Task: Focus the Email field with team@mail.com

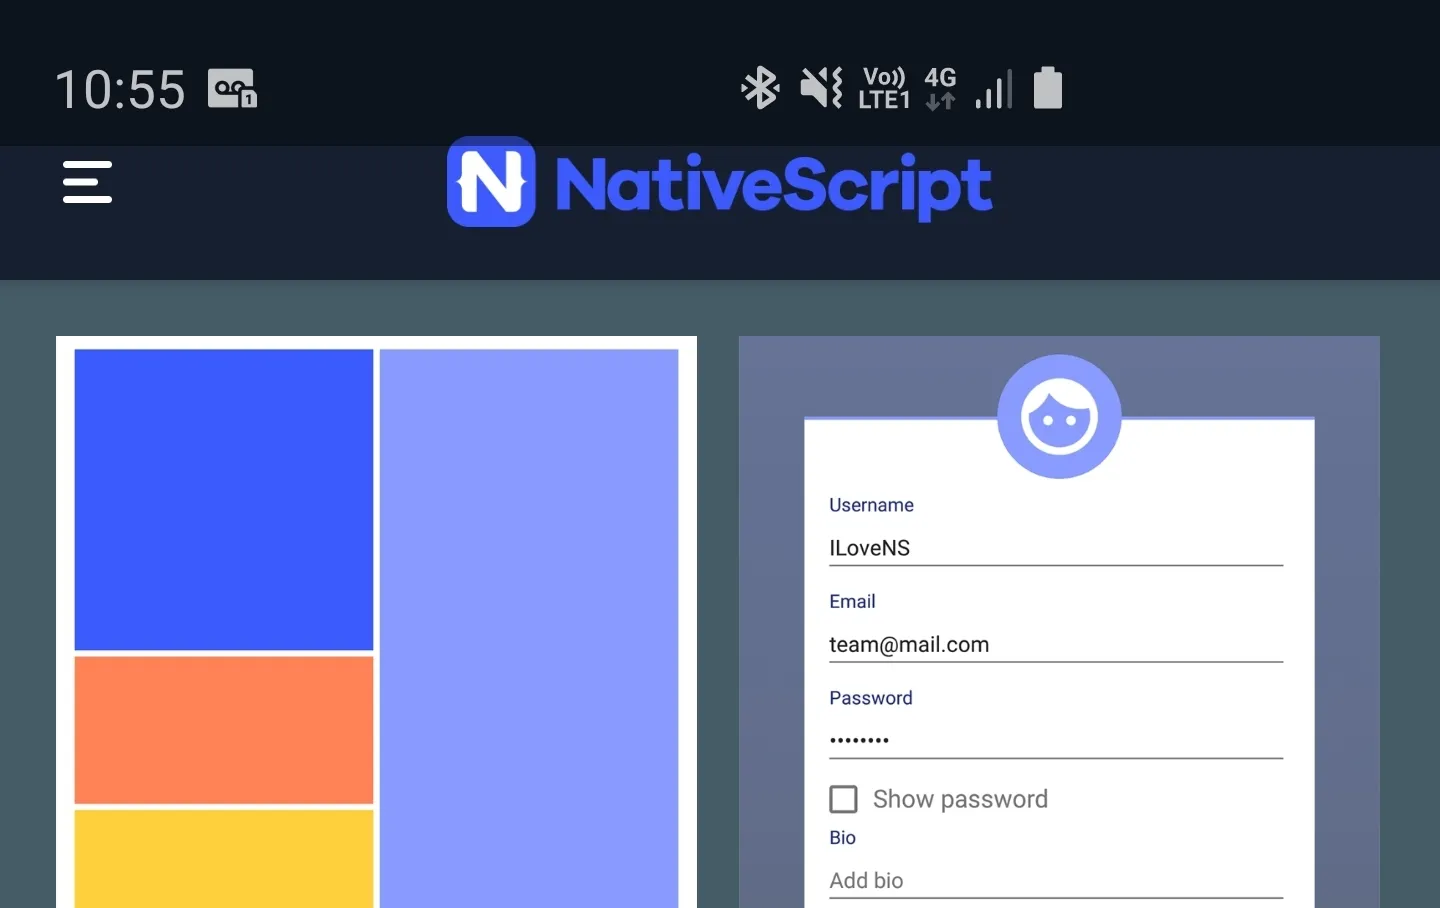Action: tap(1056, 645)
